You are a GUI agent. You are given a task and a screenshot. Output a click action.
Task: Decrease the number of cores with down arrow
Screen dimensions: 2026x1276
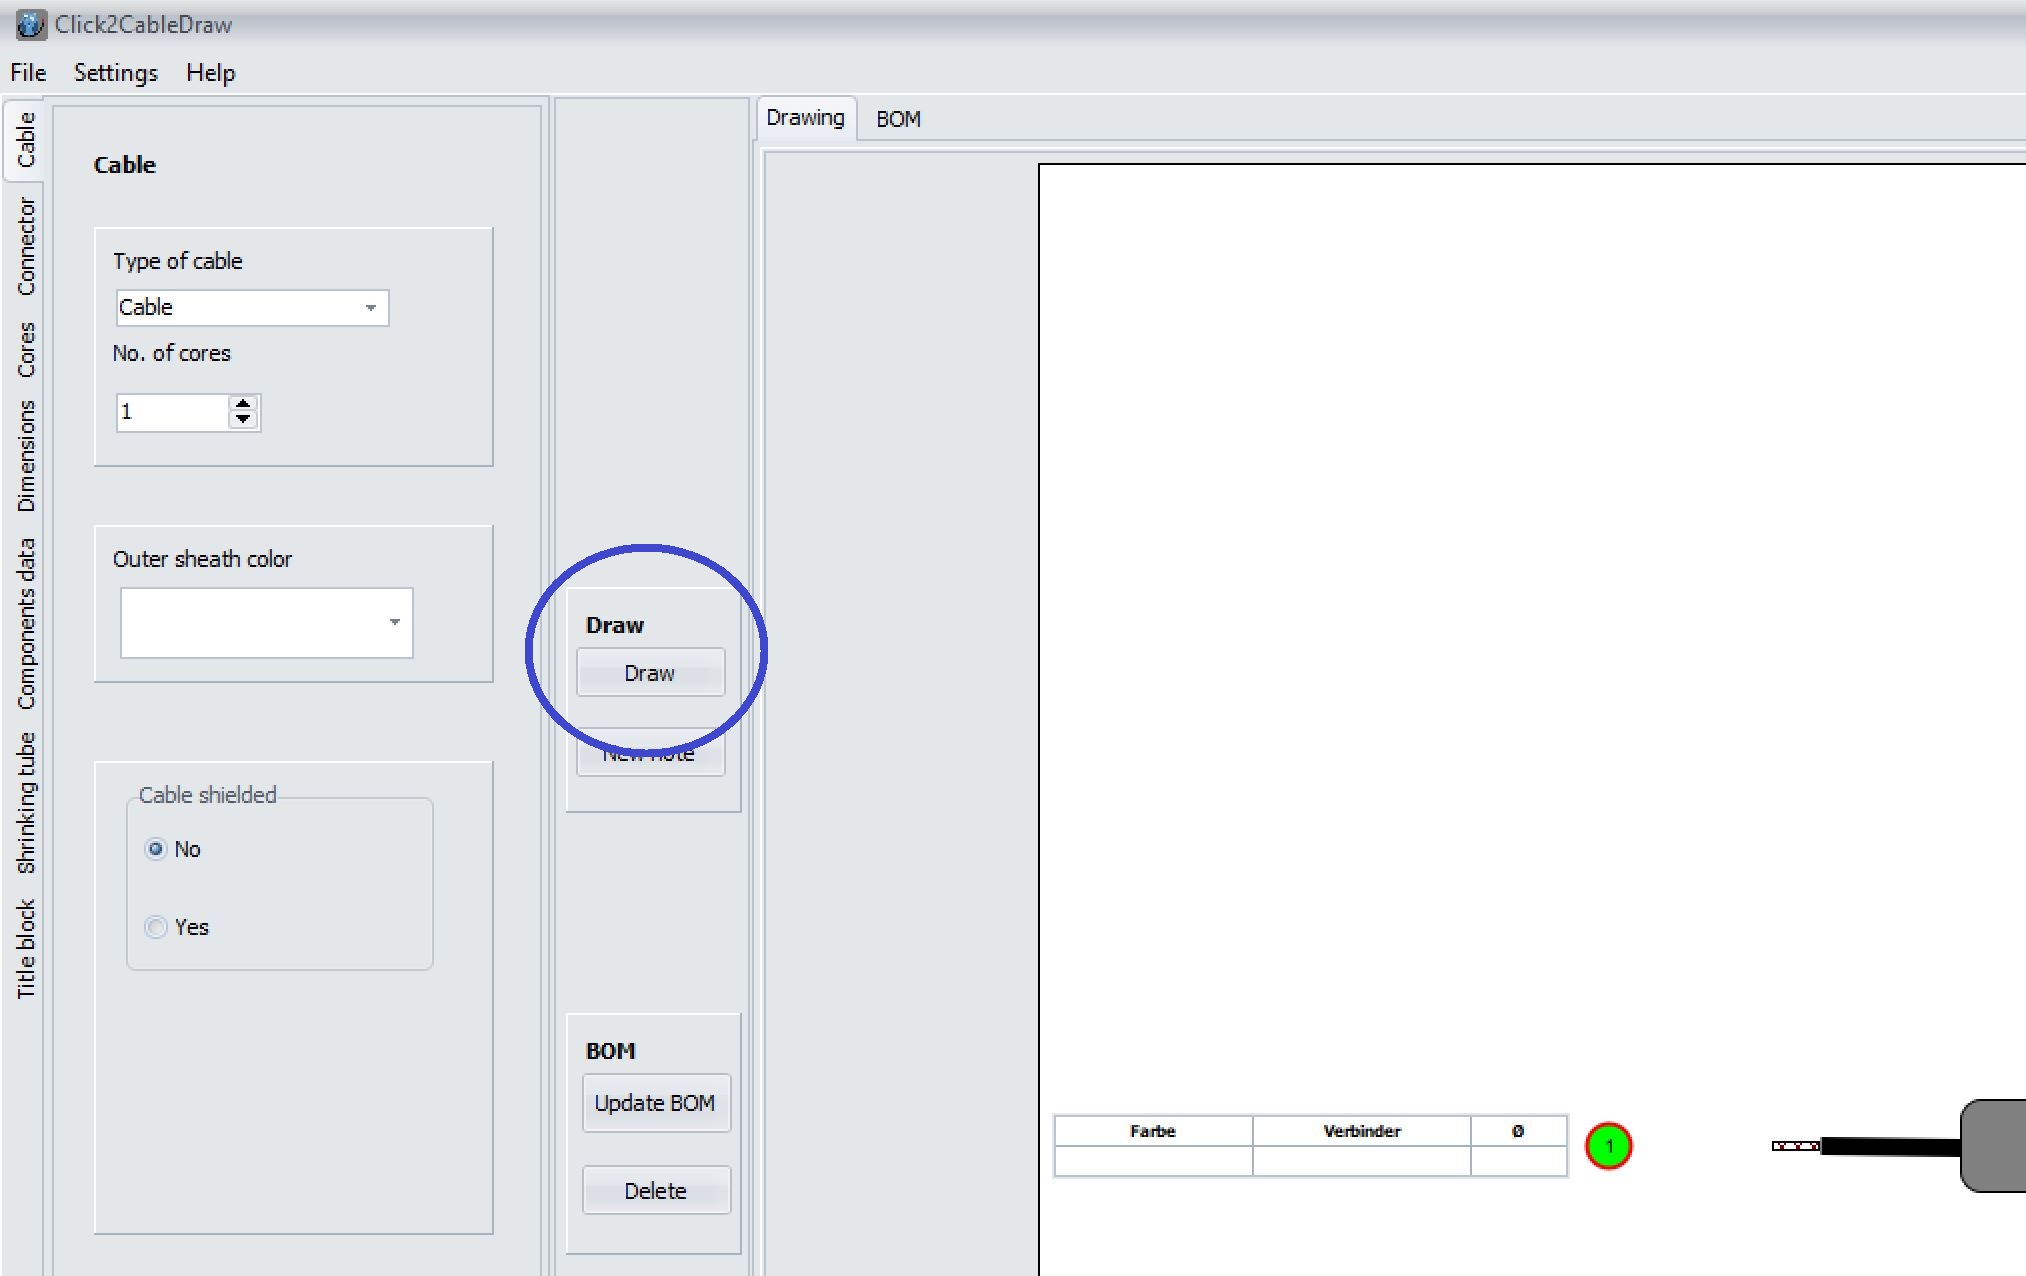point(243,420)
